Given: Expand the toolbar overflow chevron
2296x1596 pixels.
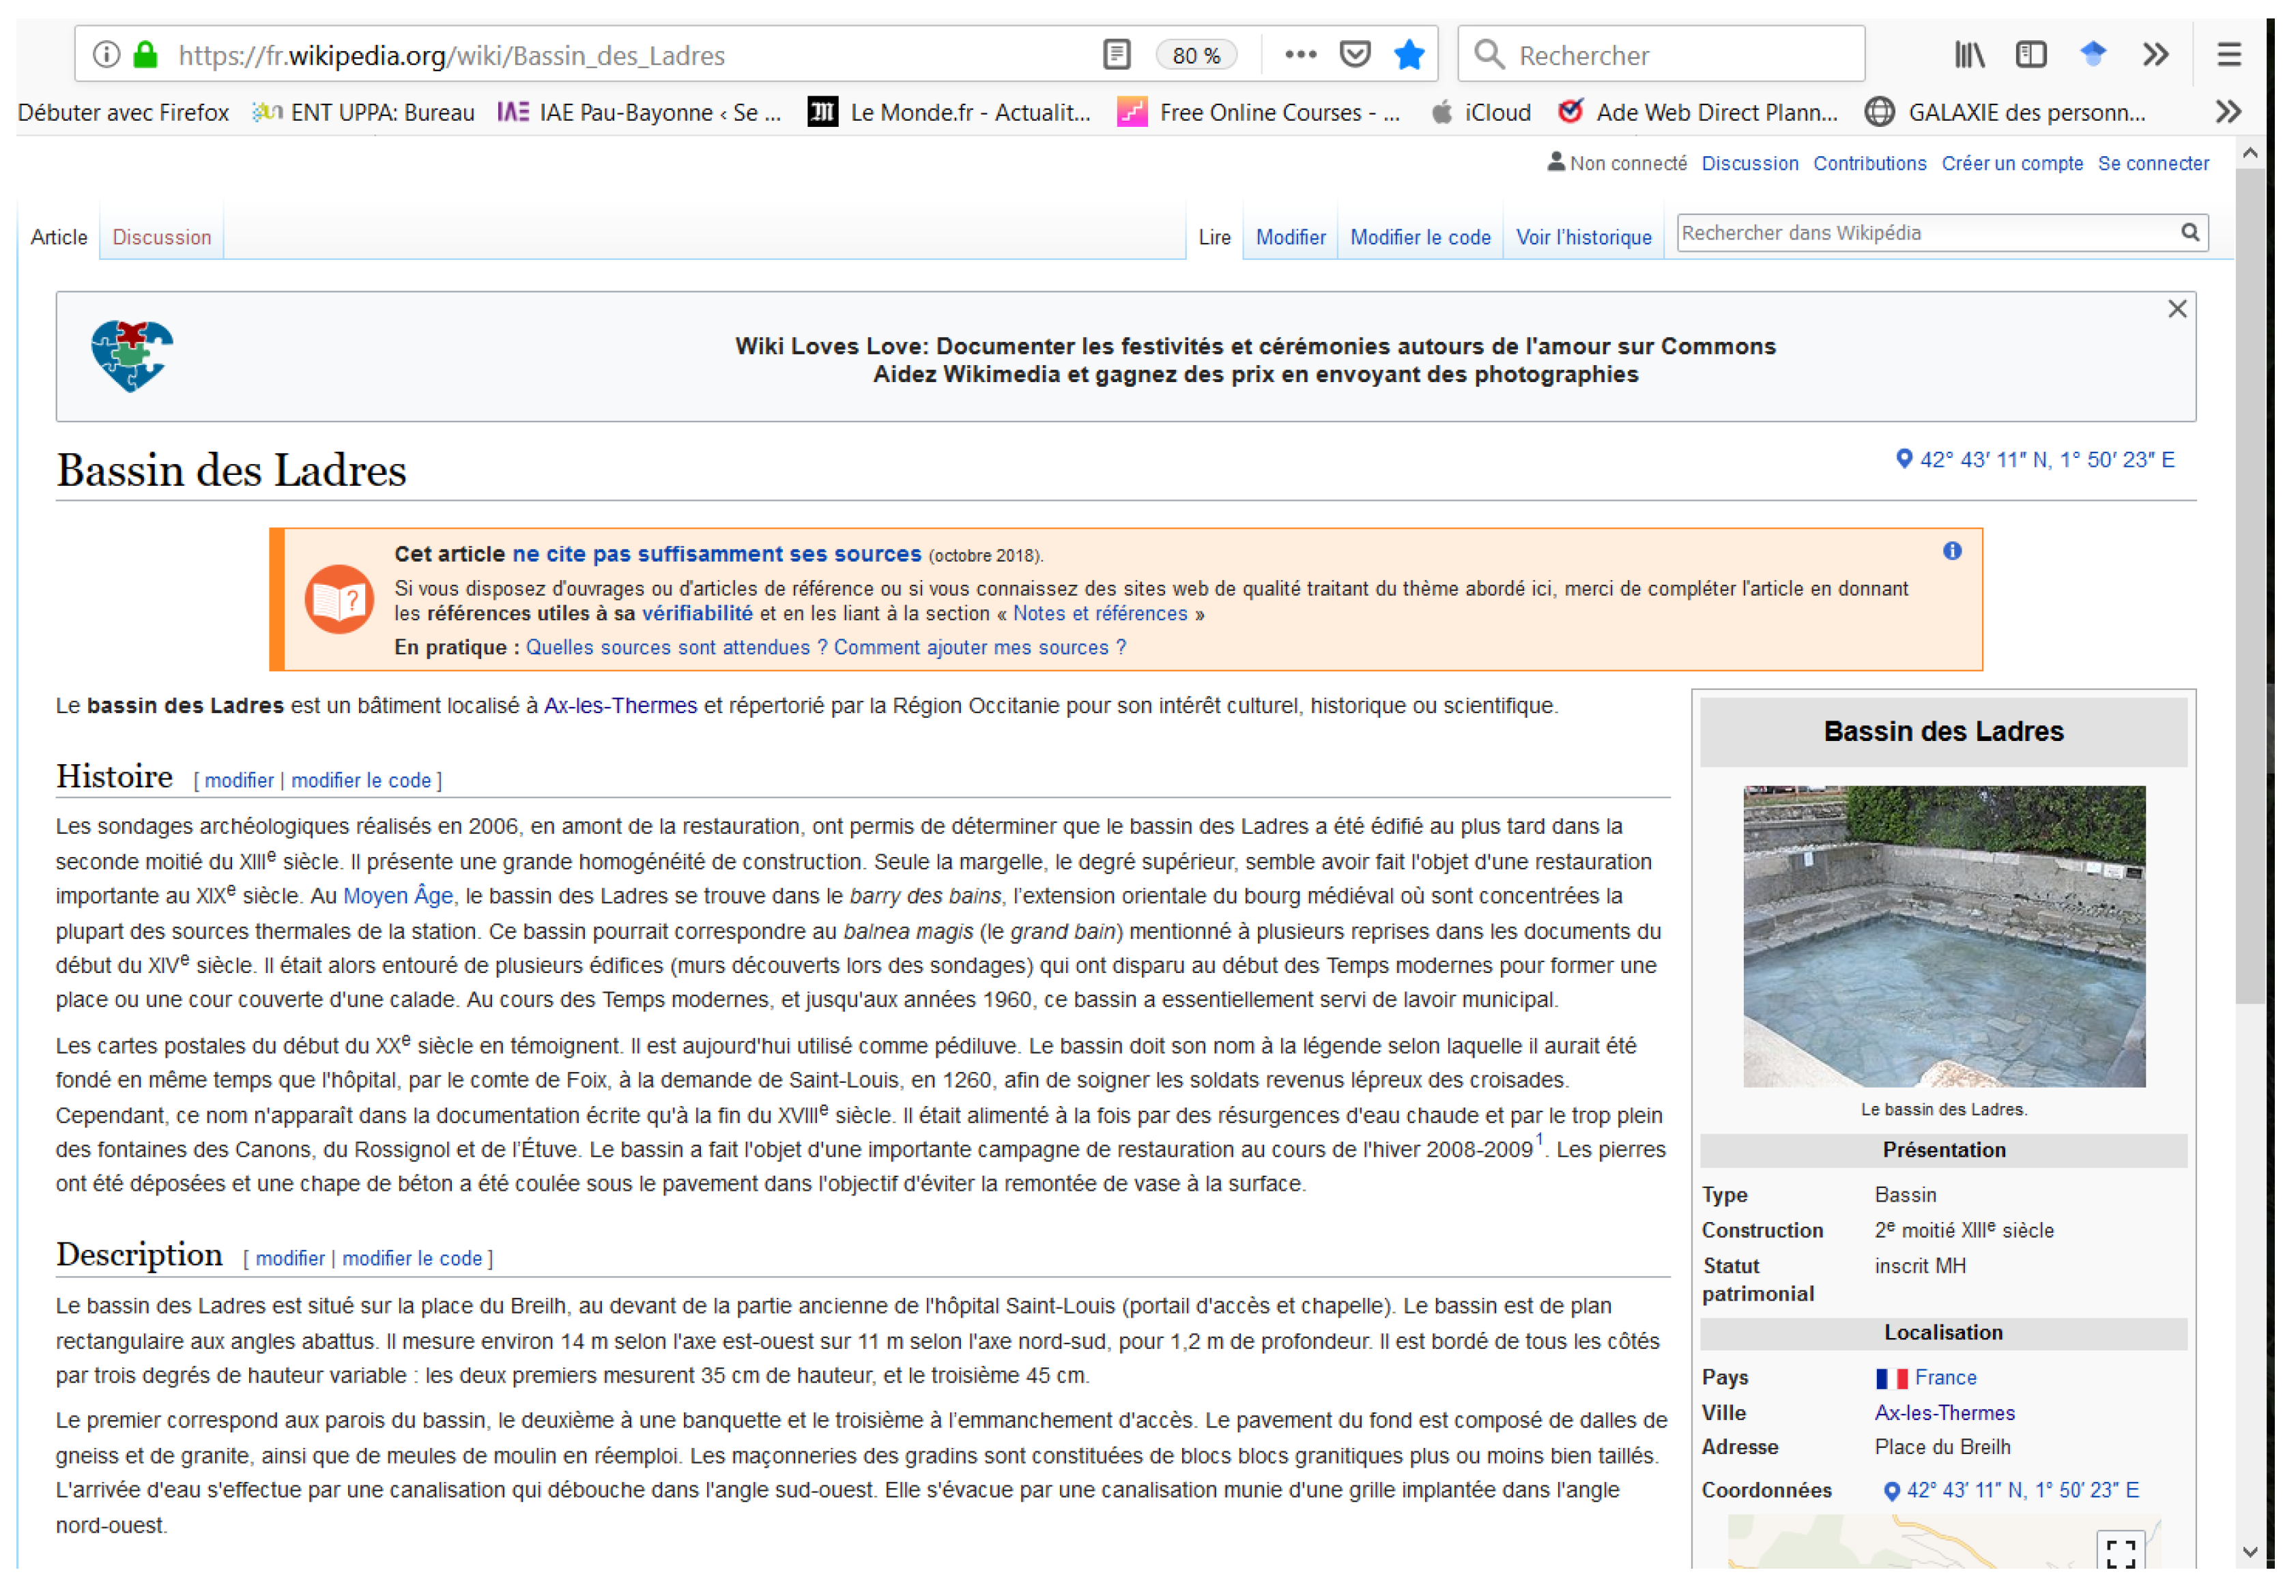Looking at the screenshot, I should 2156,54.
